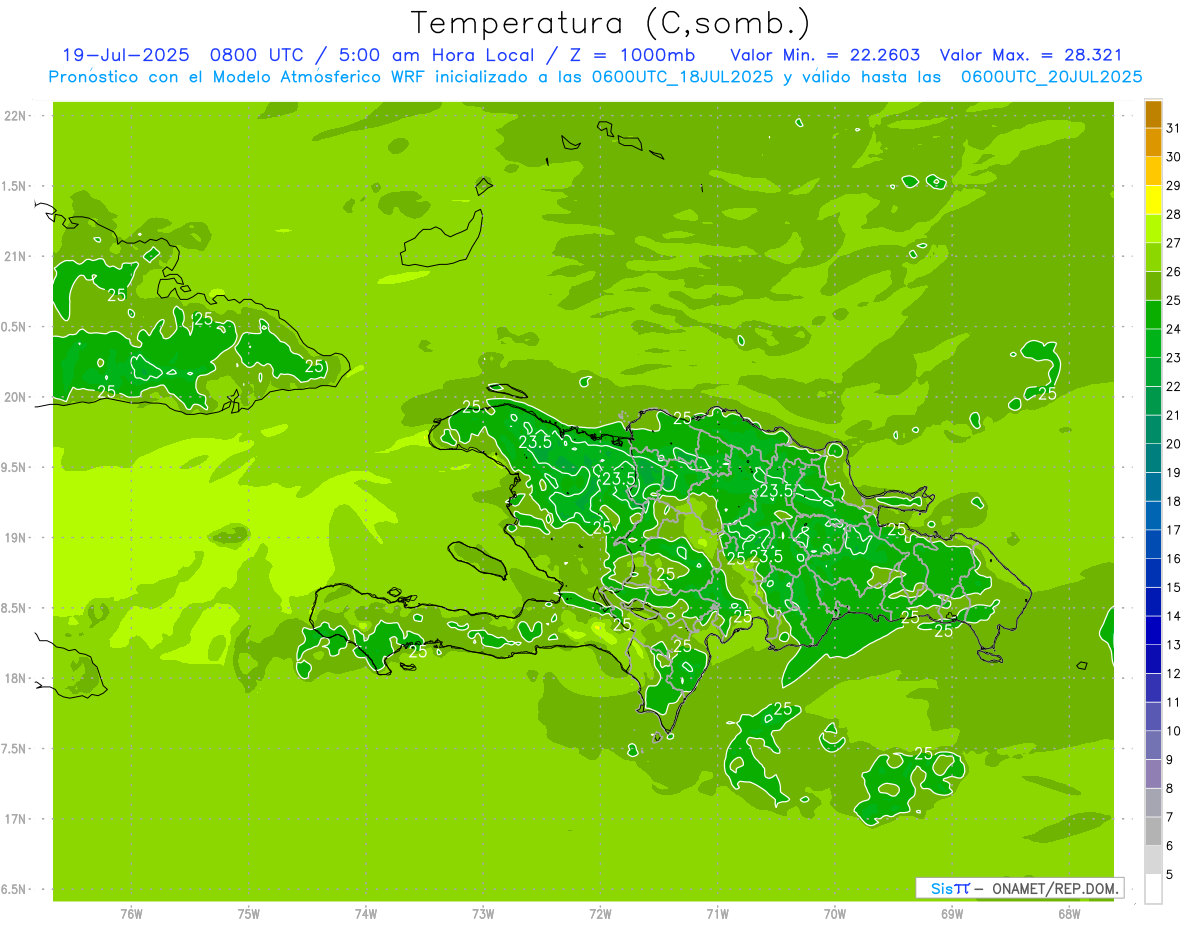Select the '70W' longitude label
Viewport: 1200px width, 927px height.
(x=835, y=914)
